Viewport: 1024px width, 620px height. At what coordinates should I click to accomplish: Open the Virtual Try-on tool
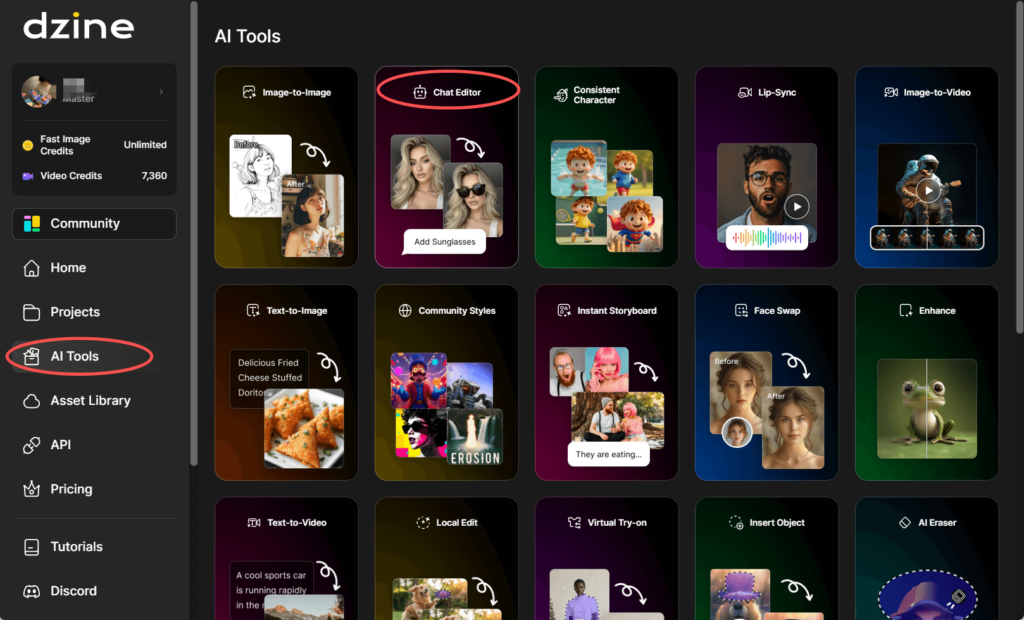click(606, 560)
